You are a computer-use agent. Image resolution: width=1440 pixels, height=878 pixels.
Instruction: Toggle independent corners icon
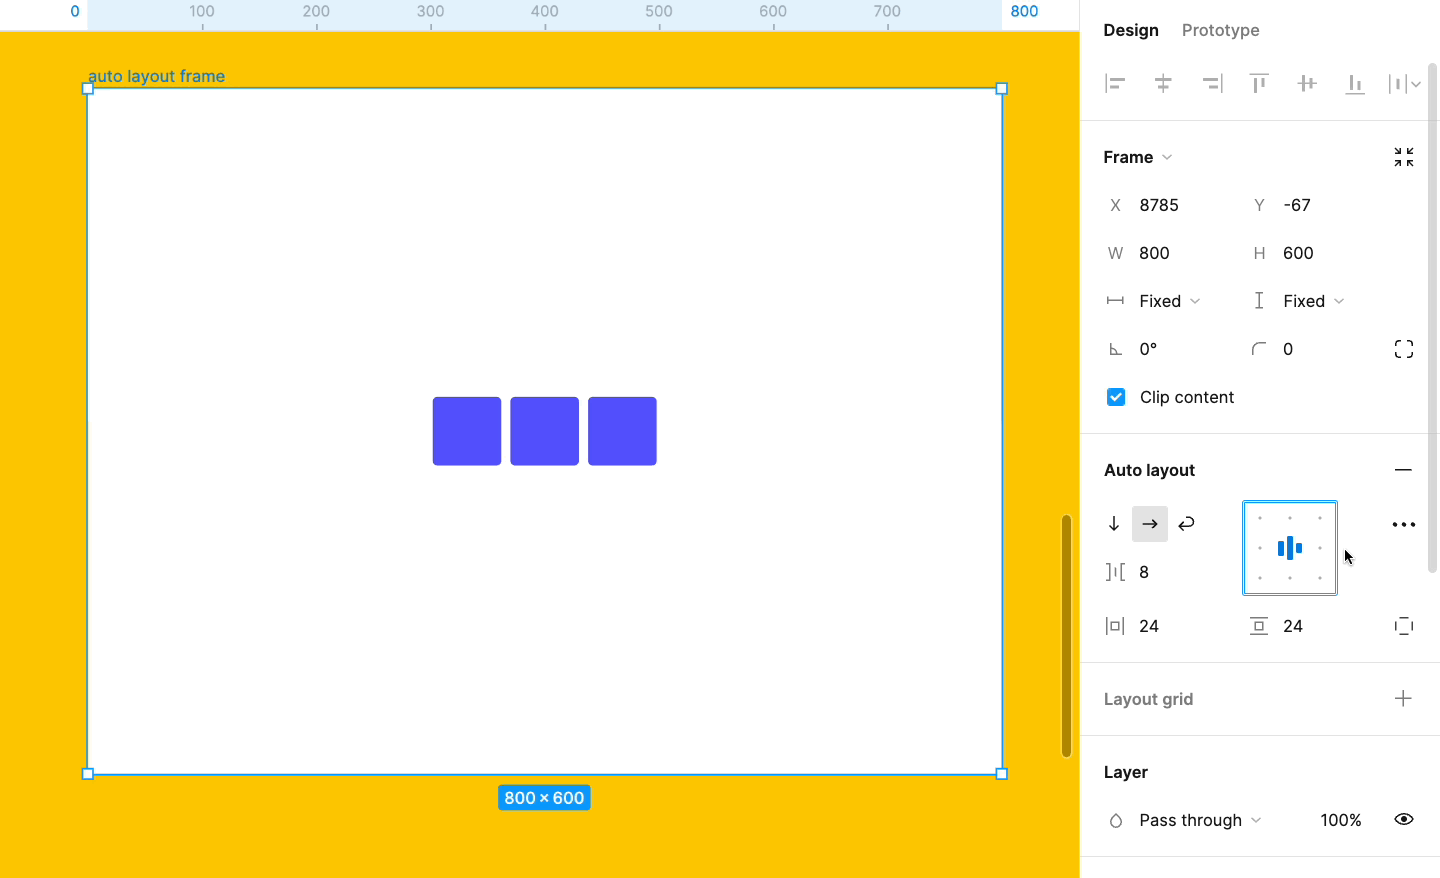(1404, 349)
